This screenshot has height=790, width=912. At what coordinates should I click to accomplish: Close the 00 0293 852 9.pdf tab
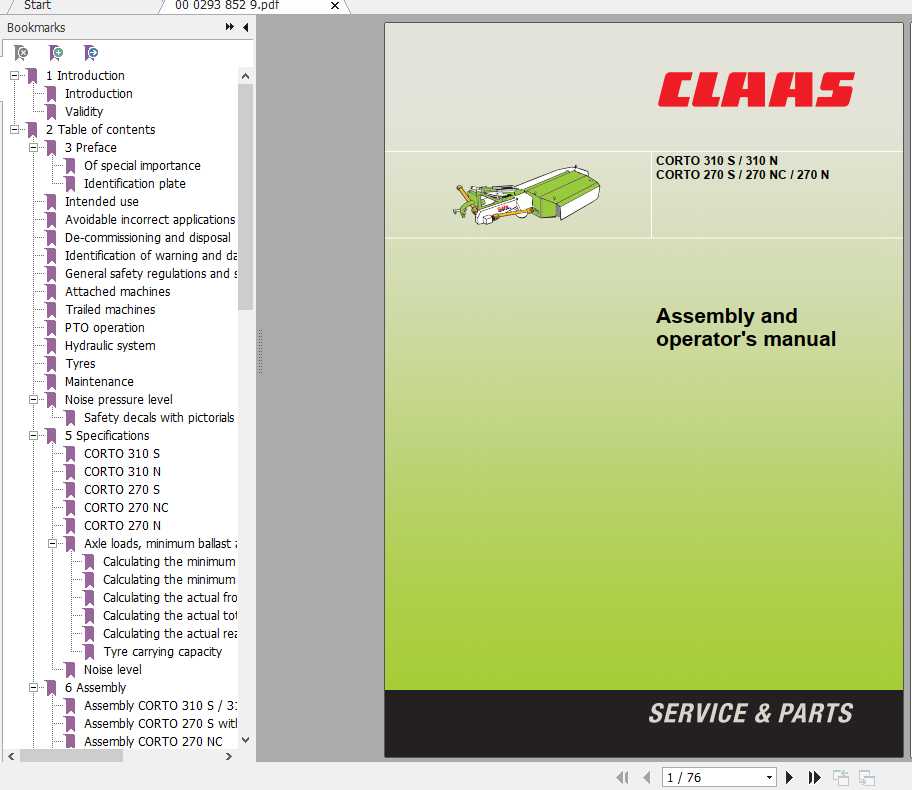334,6
